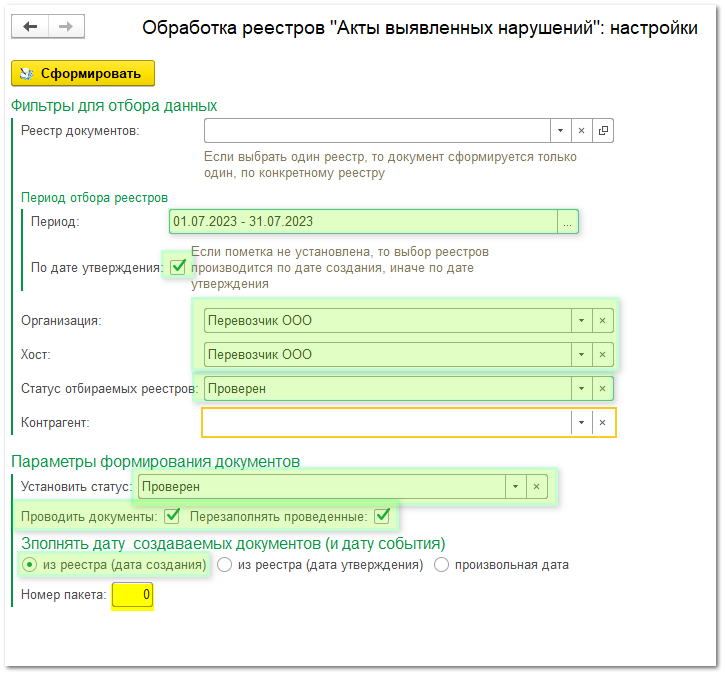Open period picker with ellipsis button
Image resolution: width=725 pixels, height=675 pixels.
point(568,222)
